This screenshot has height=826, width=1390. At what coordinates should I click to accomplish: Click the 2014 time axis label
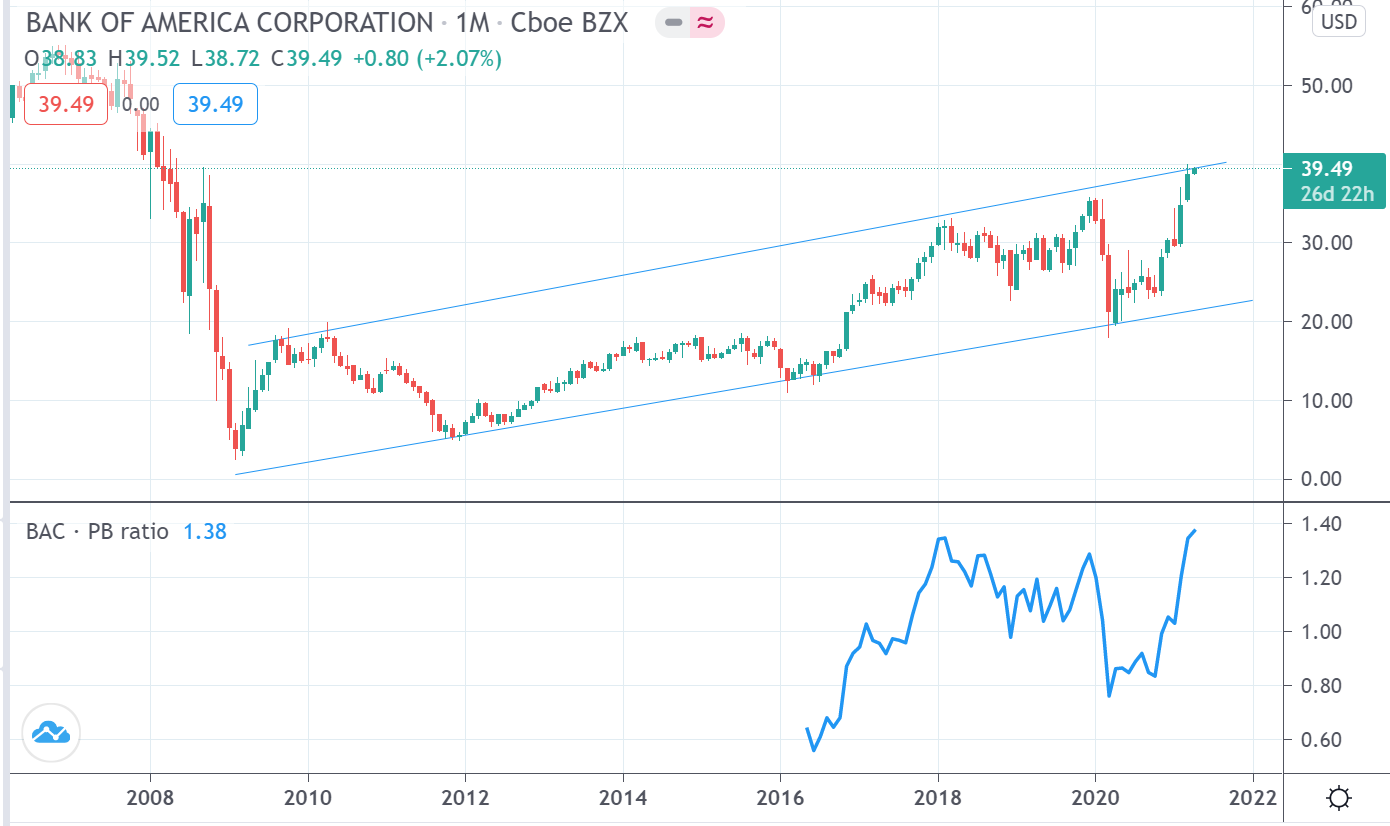coord(623,798)
